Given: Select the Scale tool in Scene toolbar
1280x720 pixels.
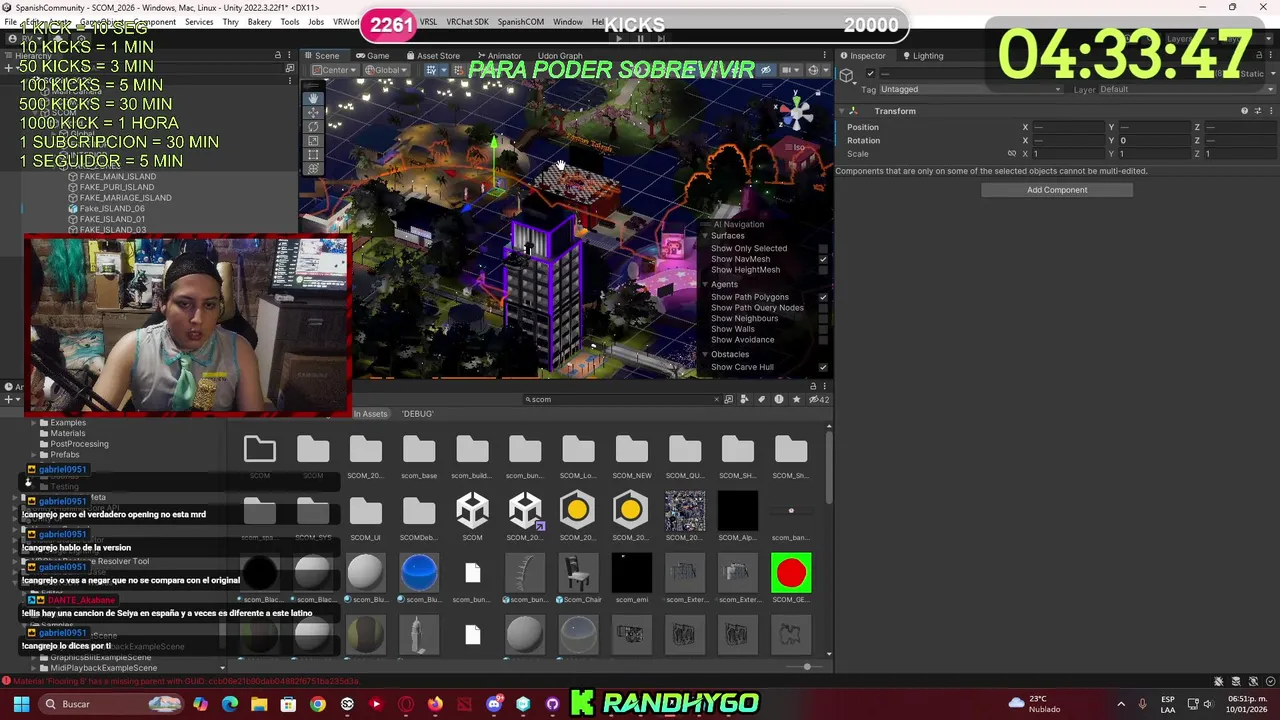Looking at the screenshot, I should click(x=313, y=140).
